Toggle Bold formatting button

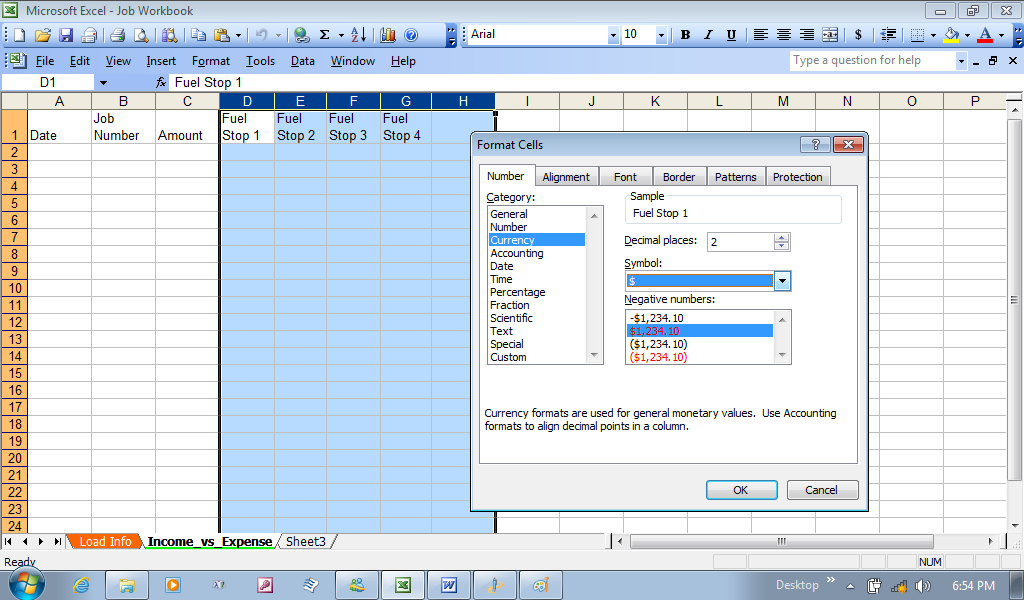(x=685, y=35)
